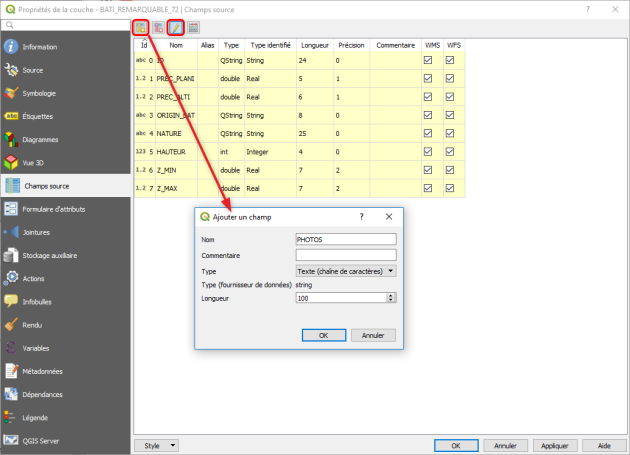Toggle WMS checkbox for Z_MAX field
The image size is (630, 455).
[x=428, y=188]
